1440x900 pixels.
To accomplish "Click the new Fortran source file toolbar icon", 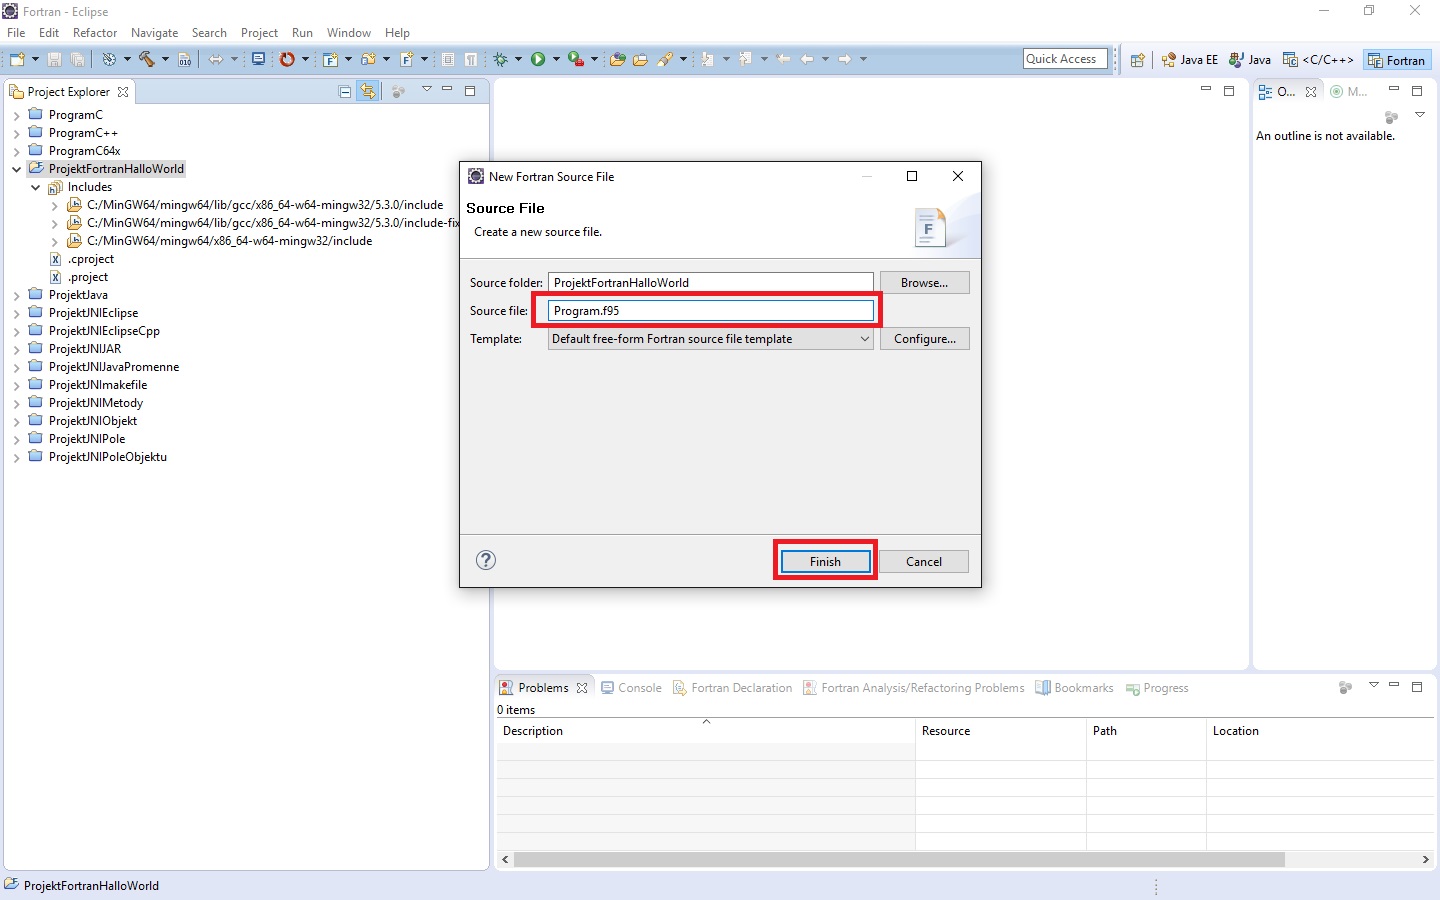I will click(x=407, y=60).
